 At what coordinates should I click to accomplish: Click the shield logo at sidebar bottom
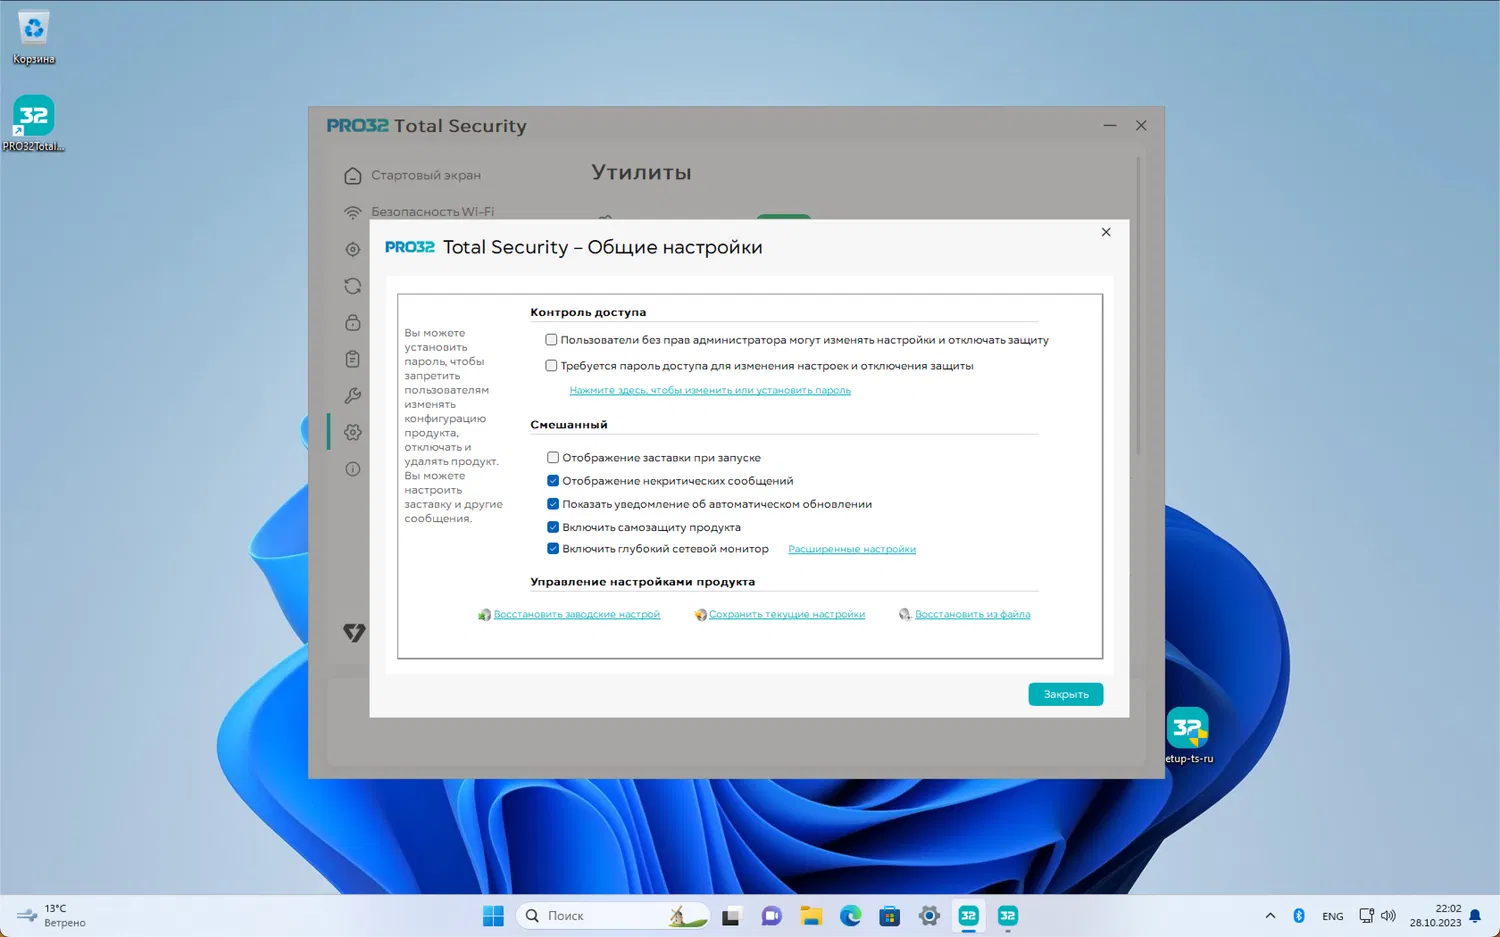(x=354, y=632)
